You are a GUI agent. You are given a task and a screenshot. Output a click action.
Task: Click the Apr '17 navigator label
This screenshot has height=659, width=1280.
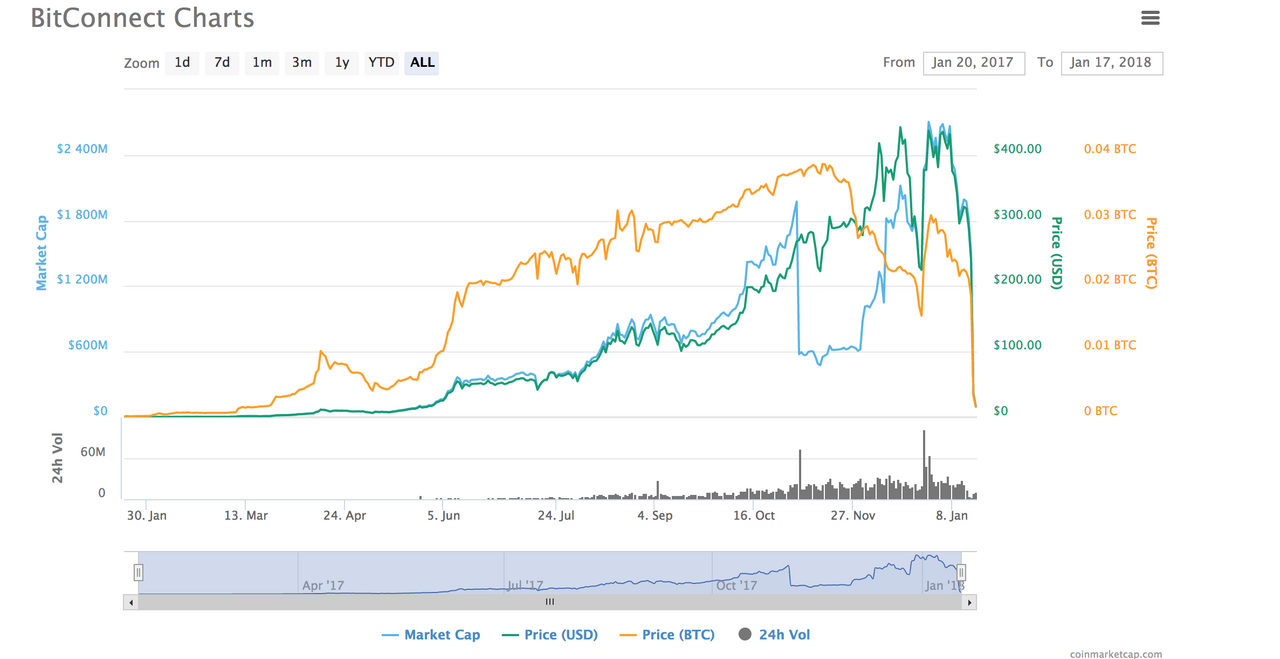coord(323,585)
